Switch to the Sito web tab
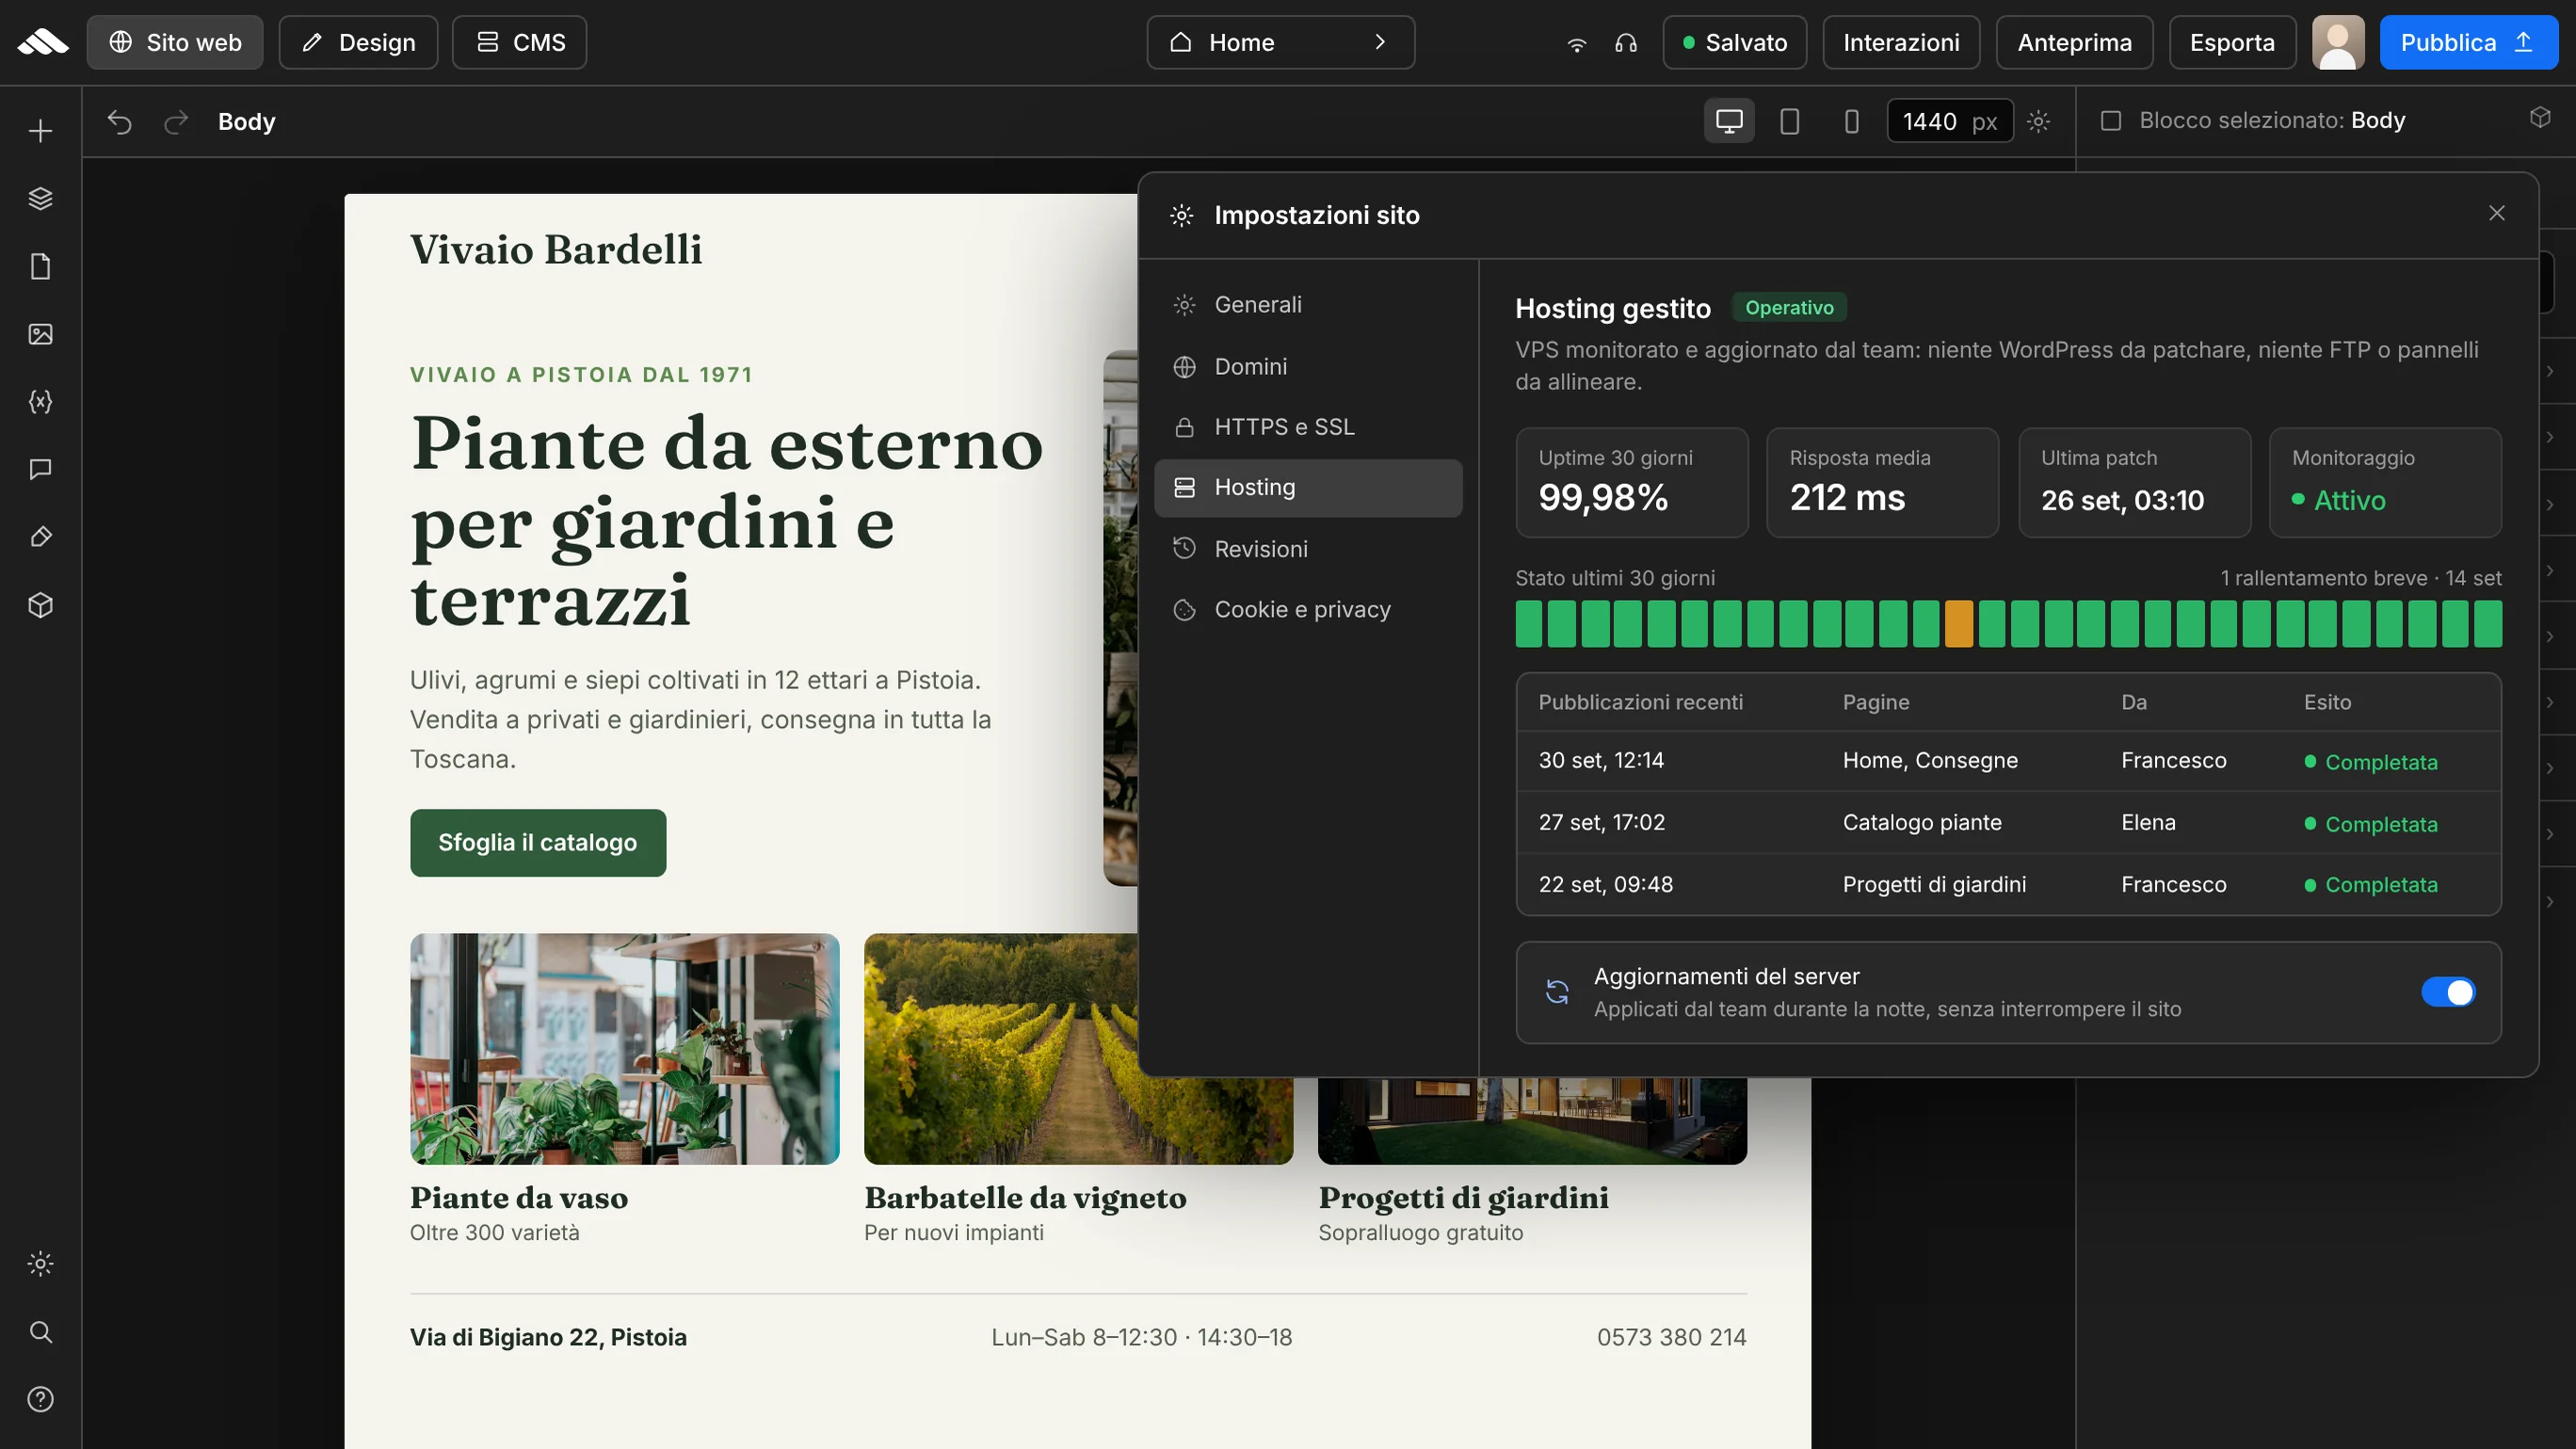The width and height of the screenshot is (2576, 1449). click(175, 42)
